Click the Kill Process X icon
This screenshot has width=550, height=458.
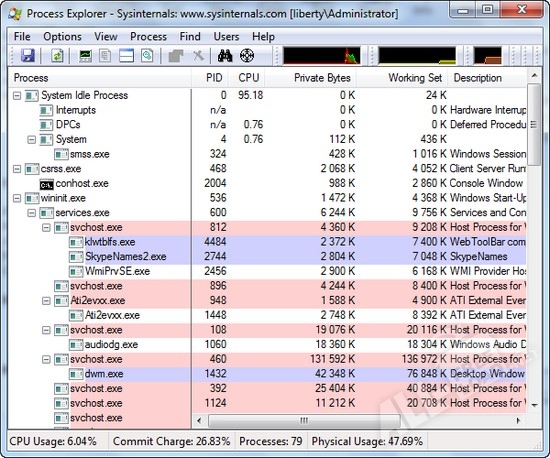199,55
